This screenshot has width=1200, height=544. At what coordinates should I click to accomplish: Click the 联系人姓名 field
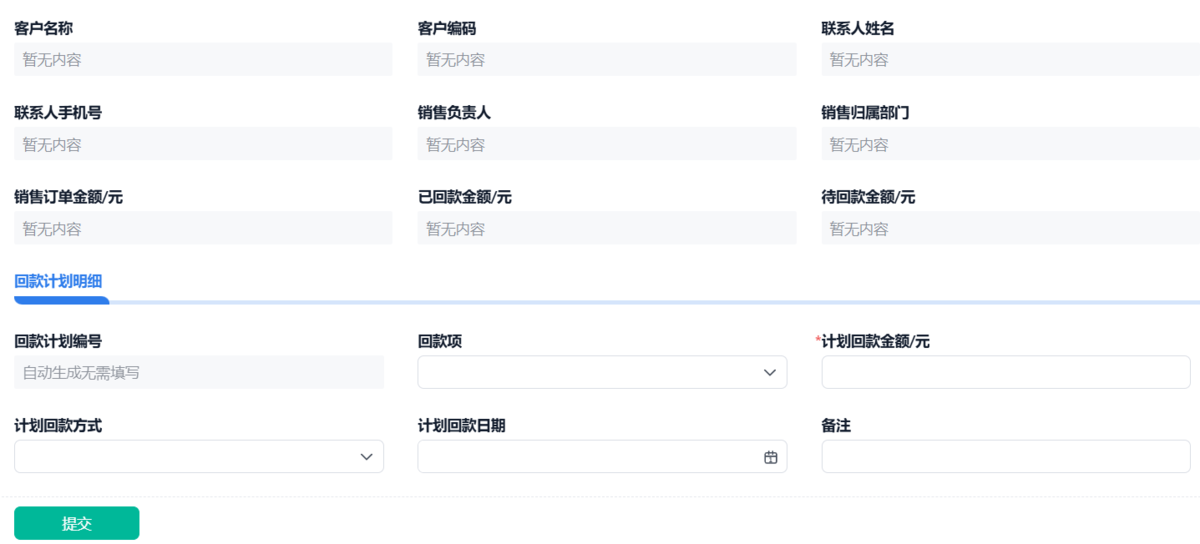[x=1011, y=60]
